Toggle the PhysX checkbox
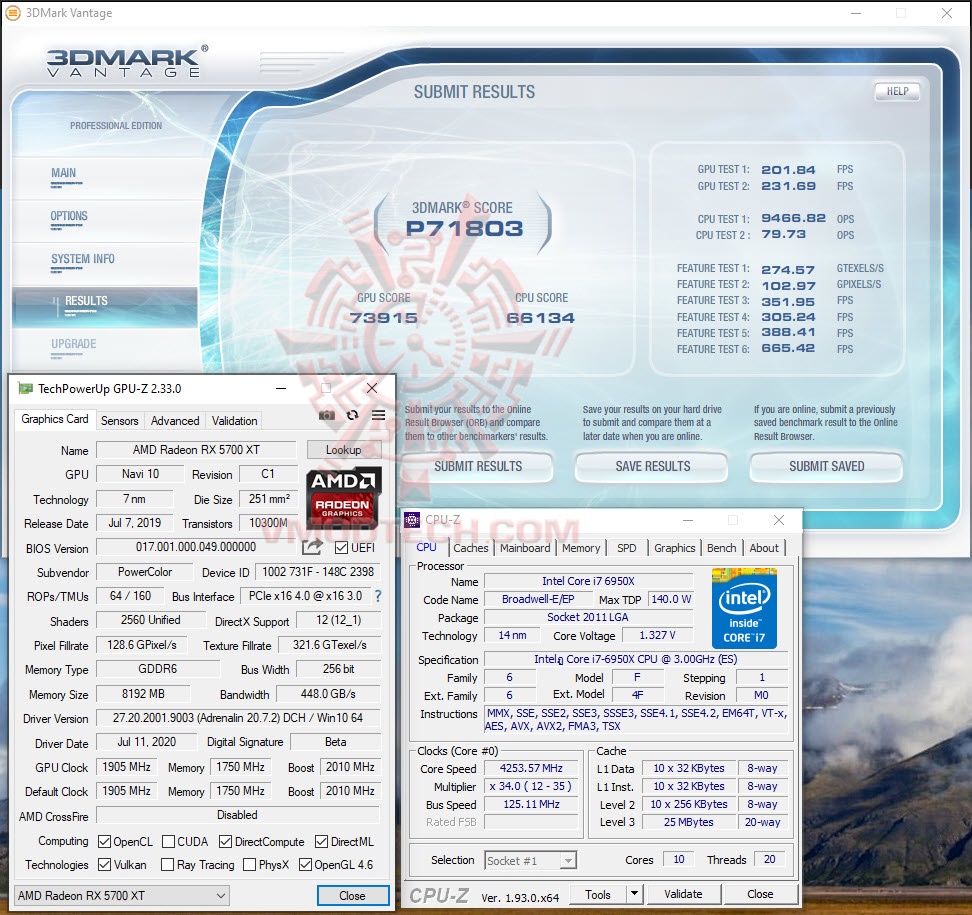972x915 pixels. (250, 865)
